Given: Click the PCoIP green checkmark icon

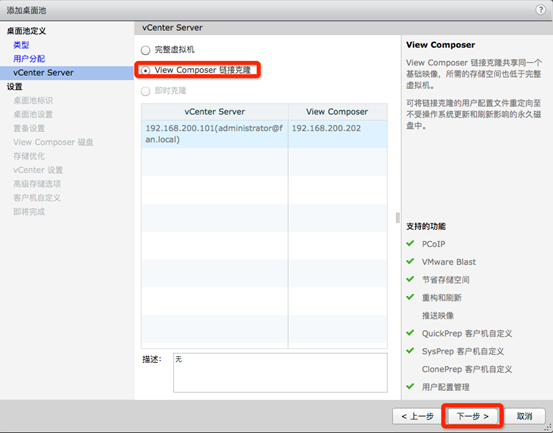Looking at the screenshot, I should [410, 243].
